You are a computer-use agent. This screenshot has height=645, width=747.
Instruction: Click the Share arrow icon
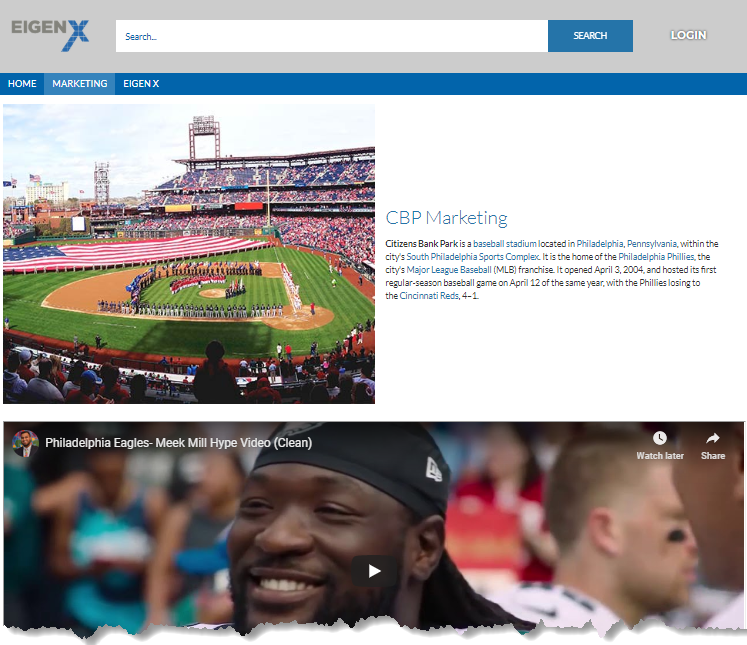713,438
